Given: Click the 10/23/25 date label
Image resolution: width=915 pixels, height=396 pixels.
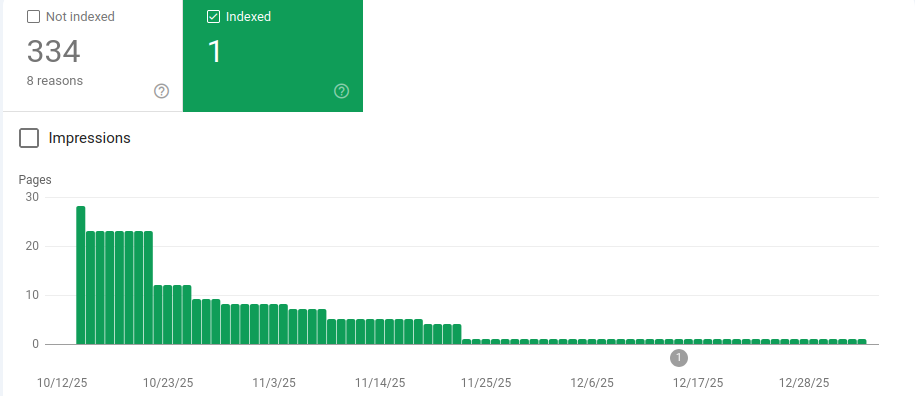Looking at the screenshot, I should click(168, 383).
